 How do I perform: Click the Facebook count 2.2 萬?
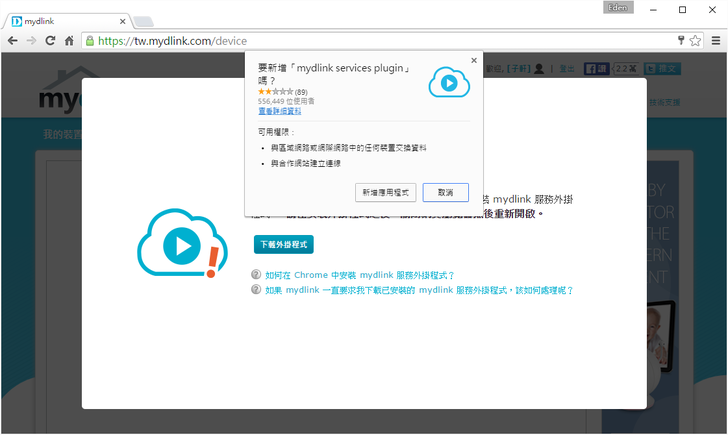point(626,69)
